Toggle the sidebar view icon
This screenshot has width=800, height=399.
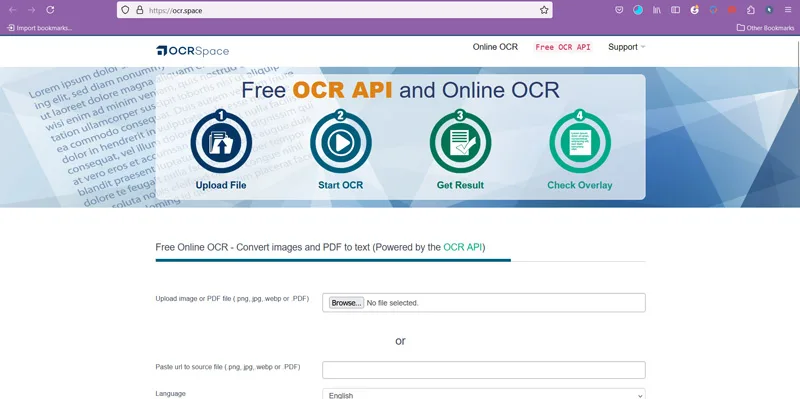tap(676, 10)
